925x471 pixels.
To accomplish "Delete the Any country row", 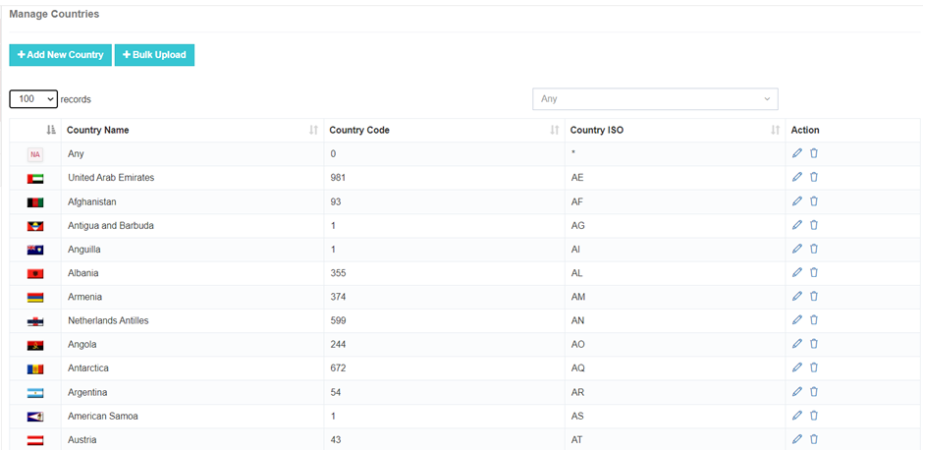I will [x=814, y=153].
